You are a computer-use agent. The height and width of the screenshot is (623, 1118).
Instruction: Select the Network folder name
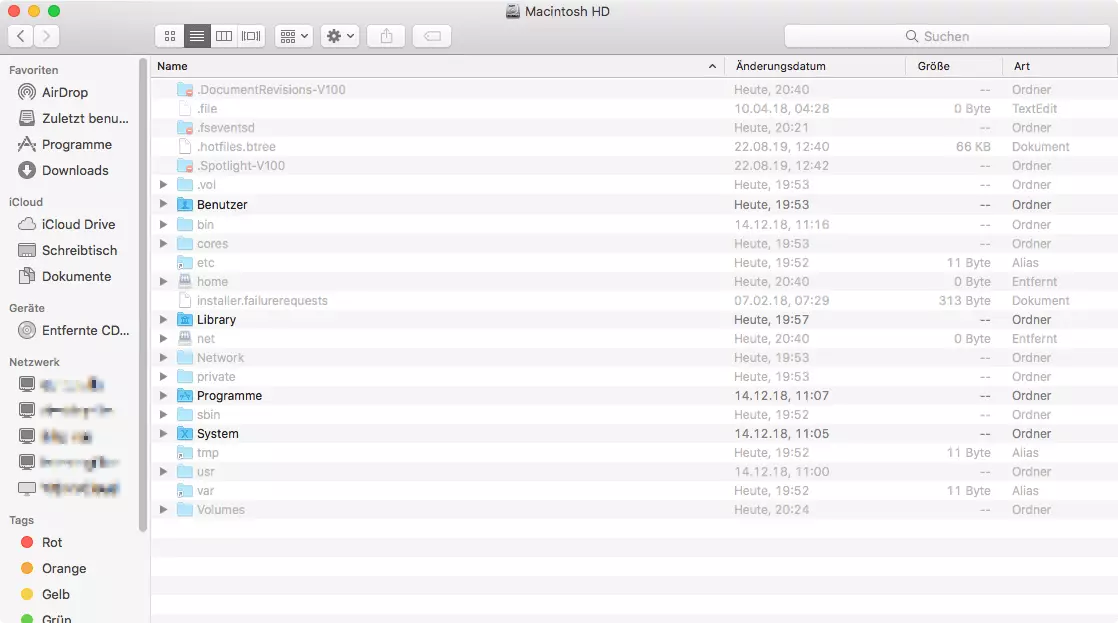pyautogui.click(x=220, y=358)
